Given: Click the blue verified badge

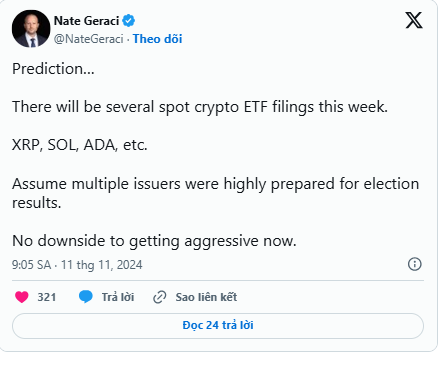Looking at the screenshot, I should [129, 21].
